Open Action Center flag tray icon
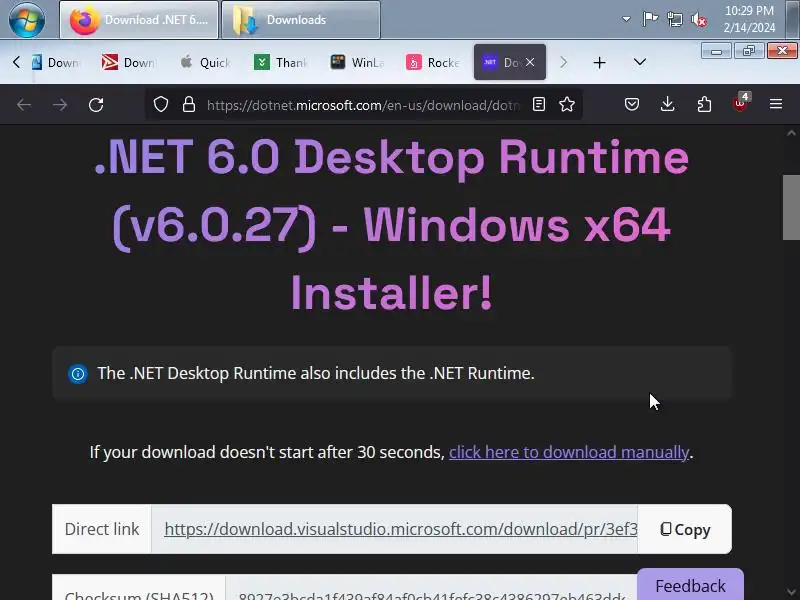Image resolution: width=800 pixels, height=600 pixels. click(650, 19)
